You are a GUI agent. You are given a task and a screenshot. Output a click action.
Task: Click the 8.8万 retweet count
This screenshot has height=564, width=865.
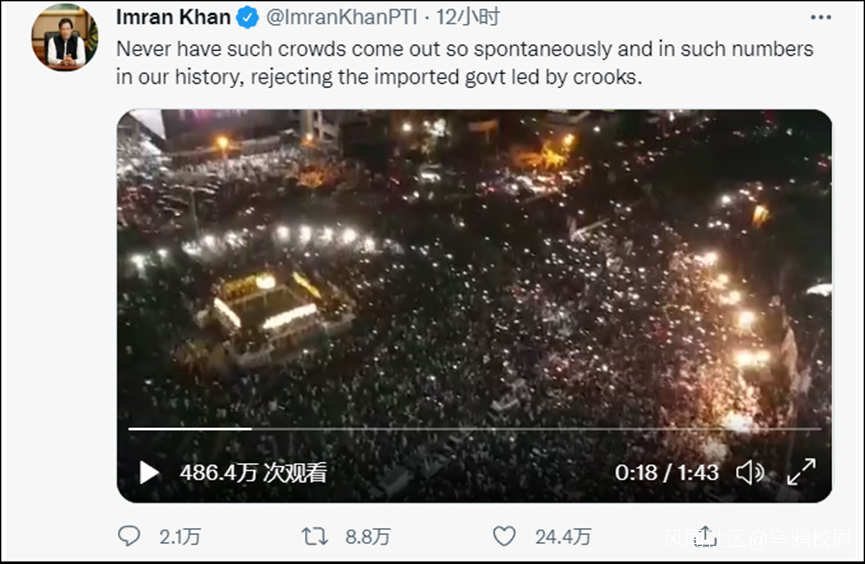[x=367, y=537]
